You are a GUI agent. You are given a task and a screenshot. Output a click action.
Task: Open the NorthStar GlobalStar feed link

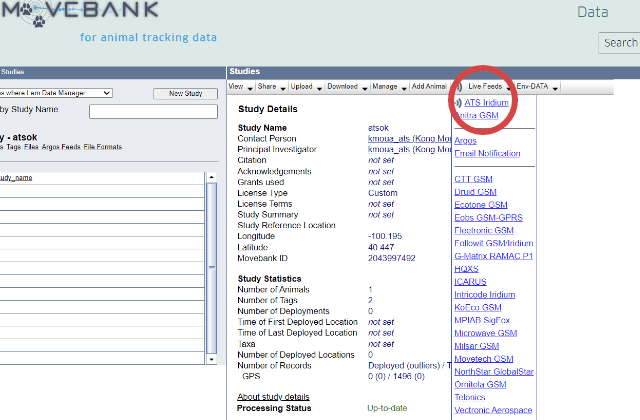(494, 372)
